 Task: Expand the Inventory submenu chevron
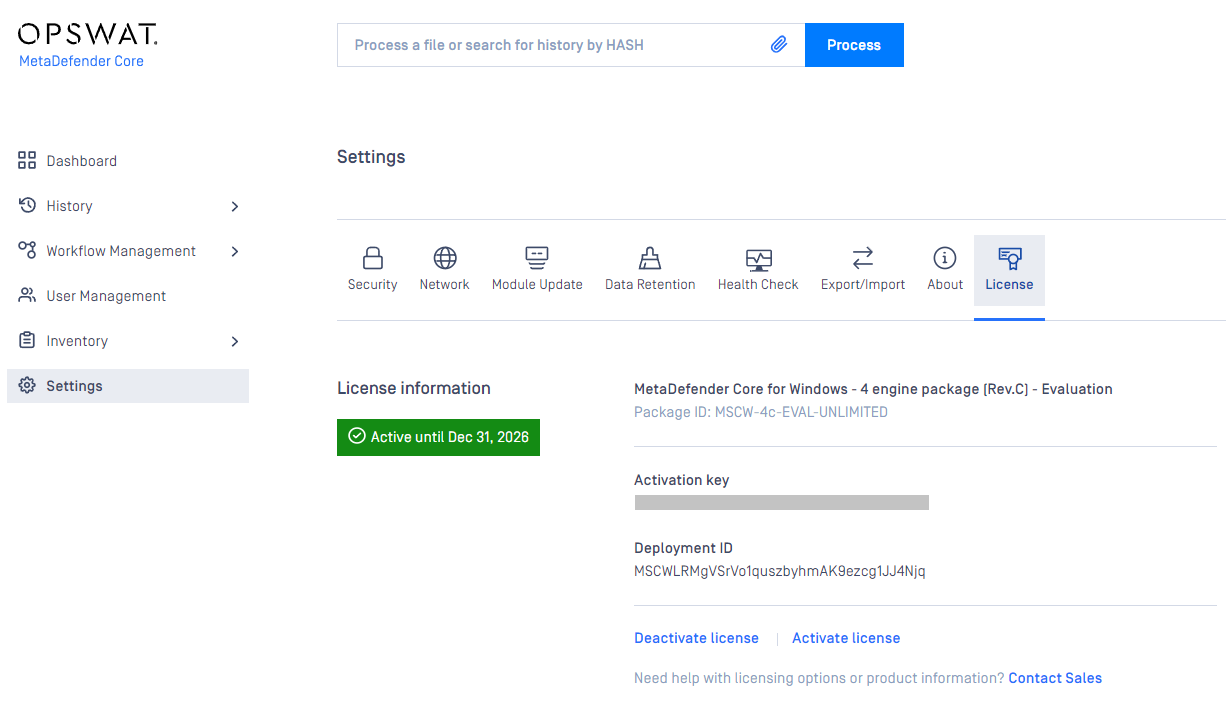235,341
